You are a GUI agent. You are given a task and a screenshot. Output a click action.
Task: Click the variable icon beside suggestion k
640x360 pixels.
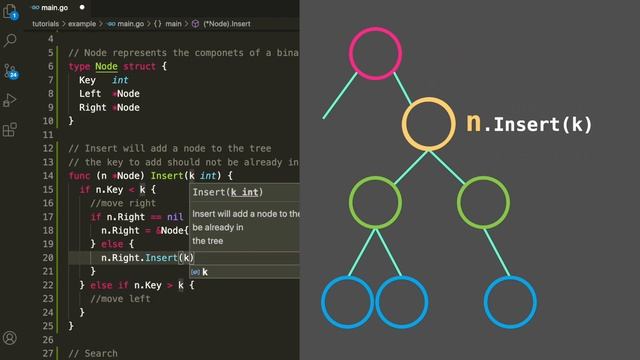point(196,272)
